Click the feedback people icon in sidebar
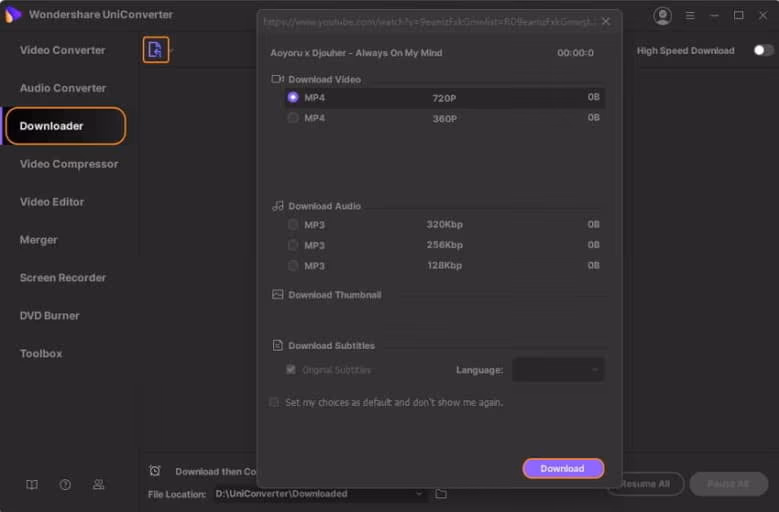This screenshot has width=779, height=512. point(98,484)
